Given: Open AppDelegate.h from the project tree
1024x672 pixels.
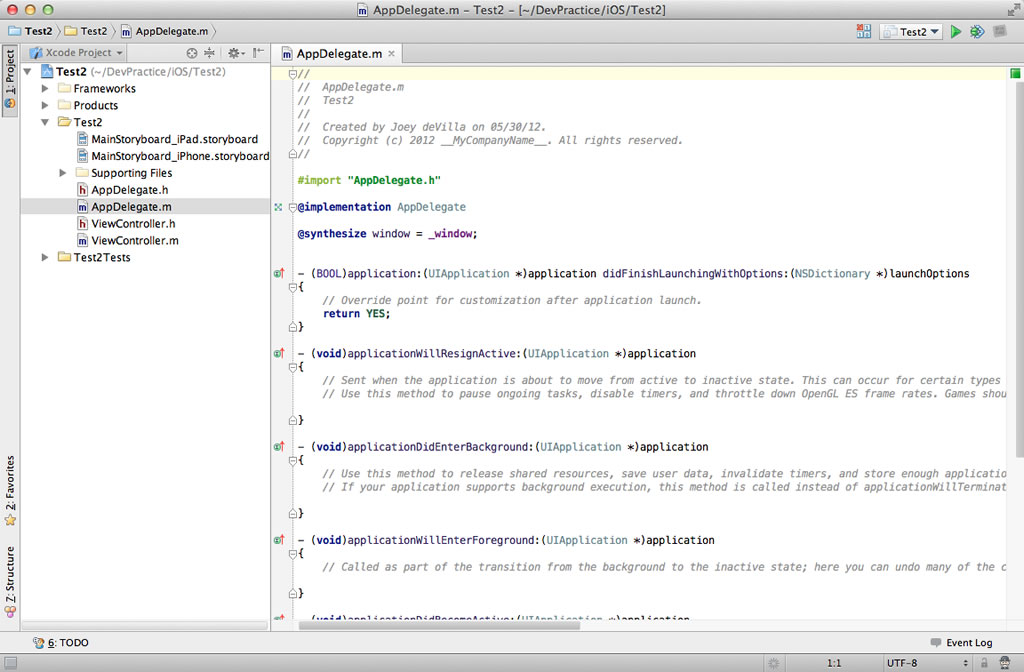Looking at the screenshot, I should (123, 190).
